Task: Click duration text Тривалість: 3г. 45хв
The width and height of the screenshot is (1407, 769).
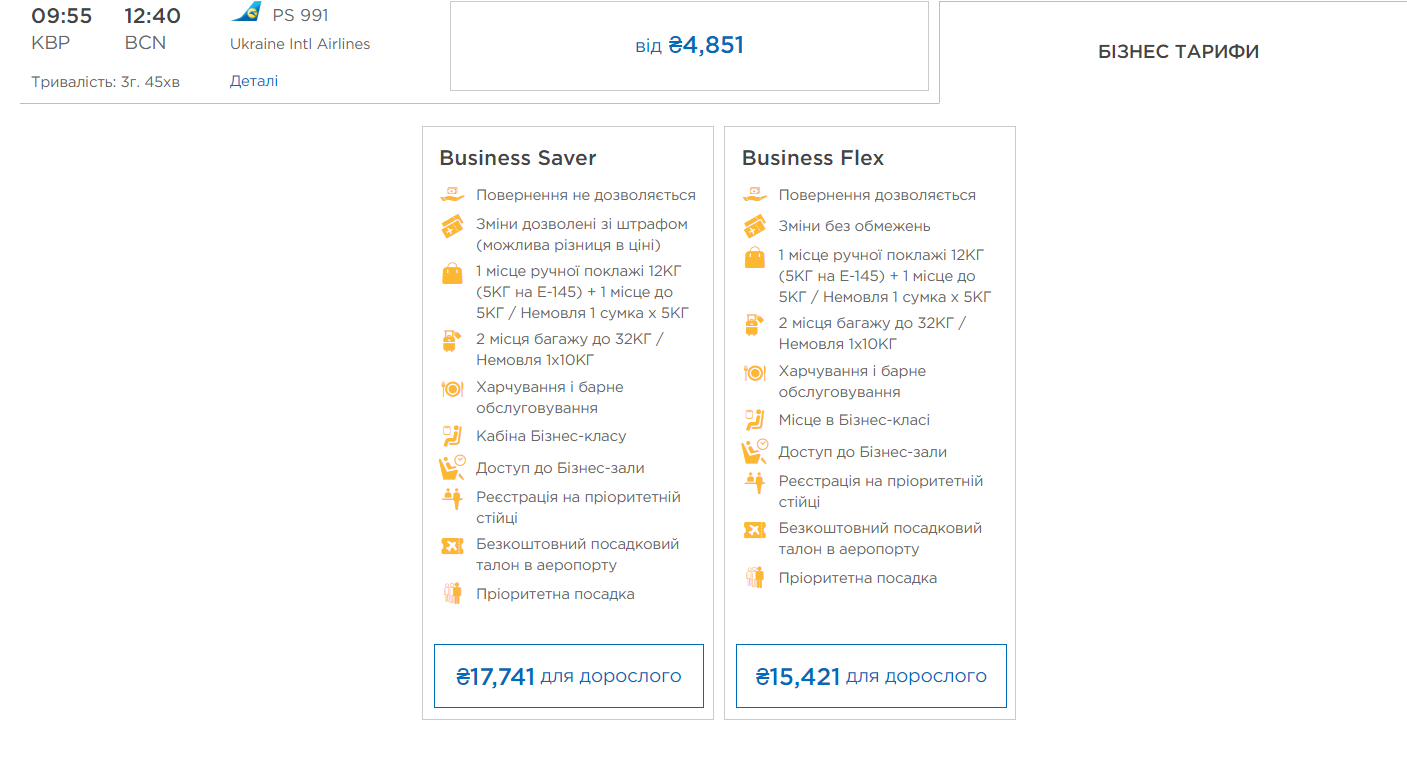Action: click(105, 82)
